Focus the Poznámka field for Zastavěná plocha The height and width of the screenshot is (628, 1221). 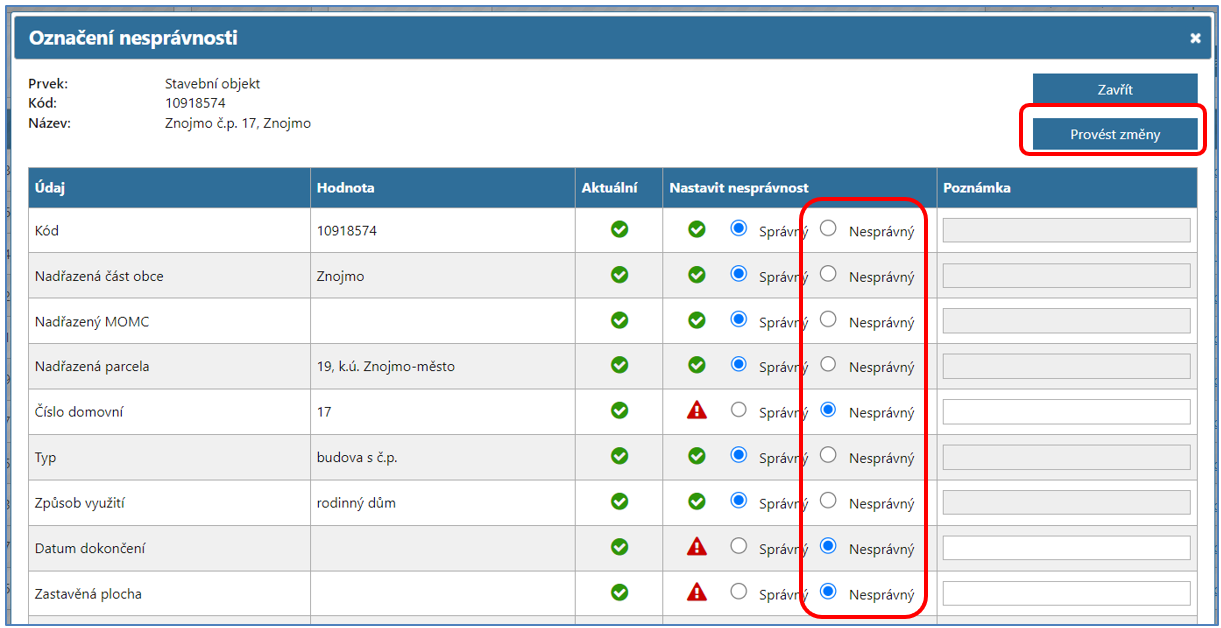pos(1066,594)
